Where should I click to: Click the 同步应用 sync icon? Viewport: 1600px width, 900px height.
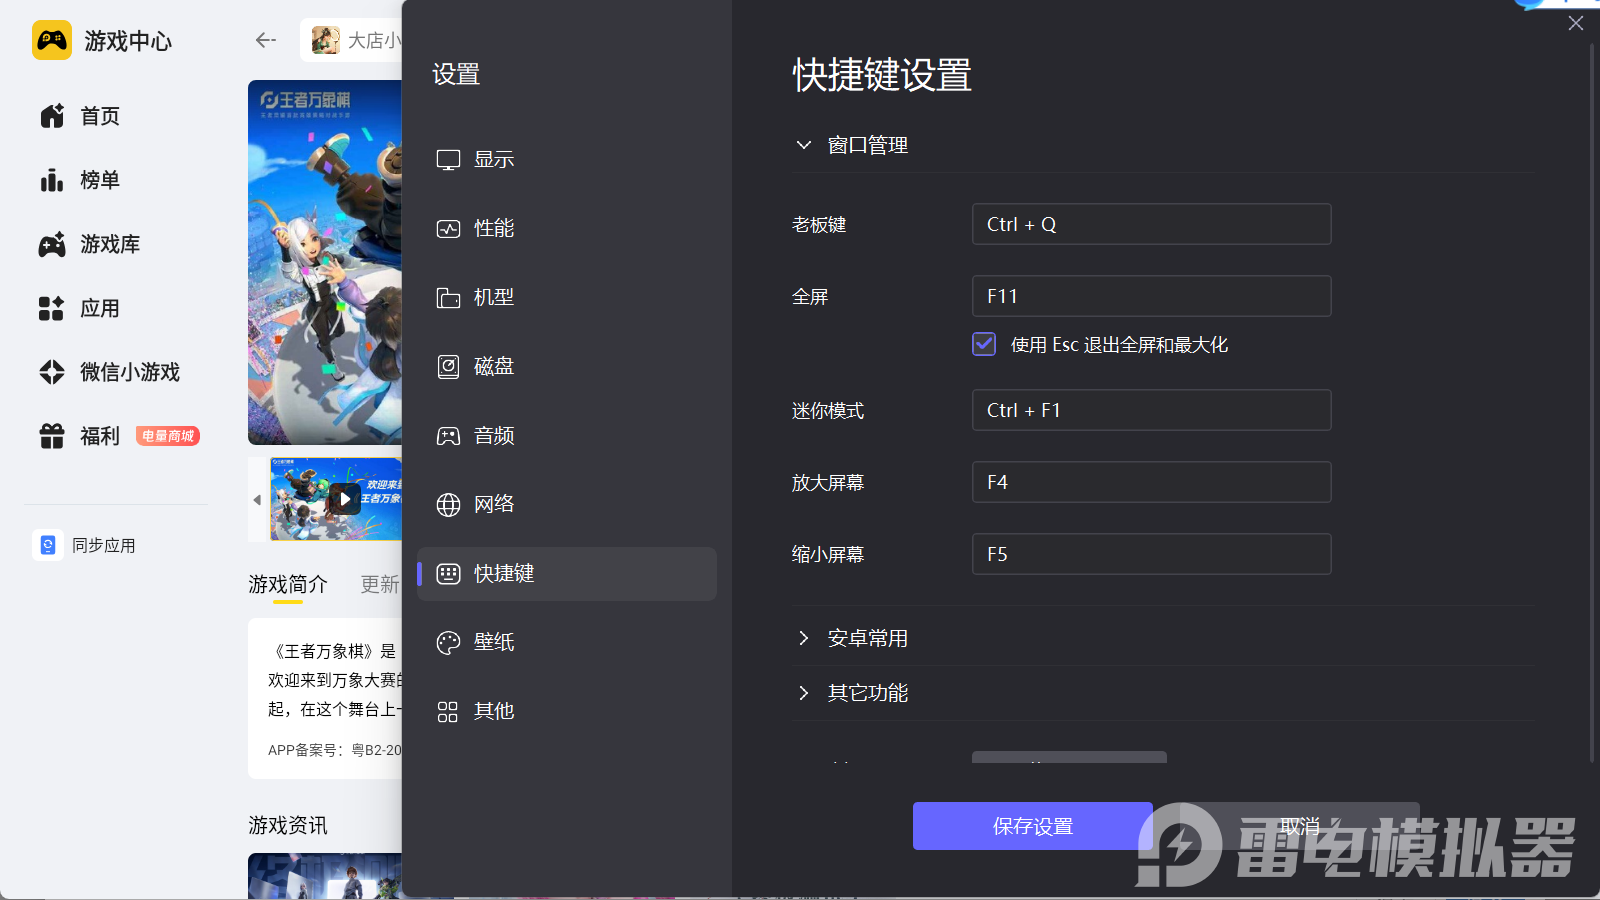(47, 545)
